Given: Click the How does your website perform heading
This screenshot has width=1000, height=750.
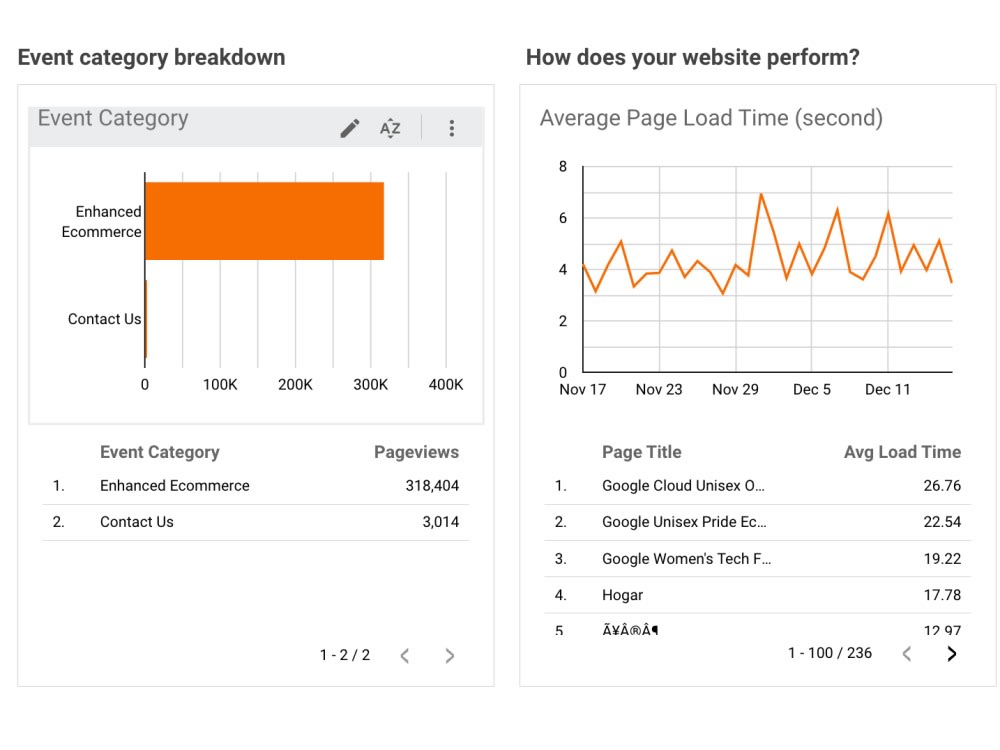Looking at the screenshot, I should click(x=693, y=57).
